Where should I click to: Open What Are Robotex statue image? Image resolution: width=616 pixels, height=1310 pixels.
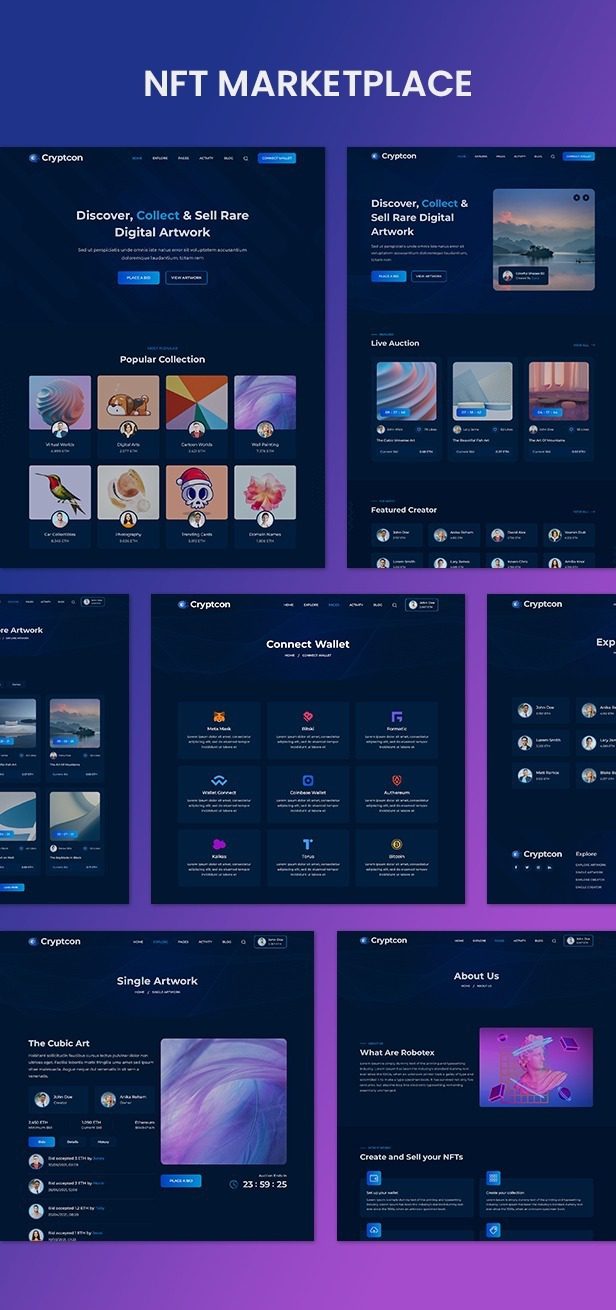point(536,1067)
